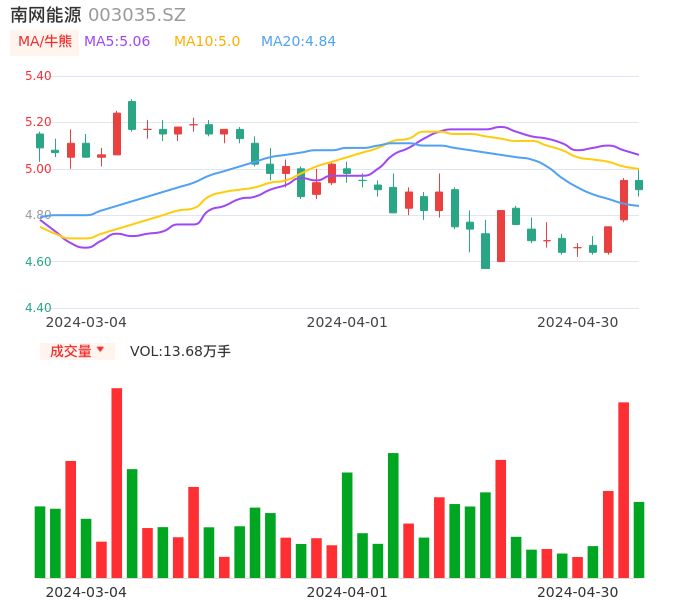The image size is (686, 606).
Task: Click the 2024-04-01 date marker under the price chart
Action: (x=347, y=322)
